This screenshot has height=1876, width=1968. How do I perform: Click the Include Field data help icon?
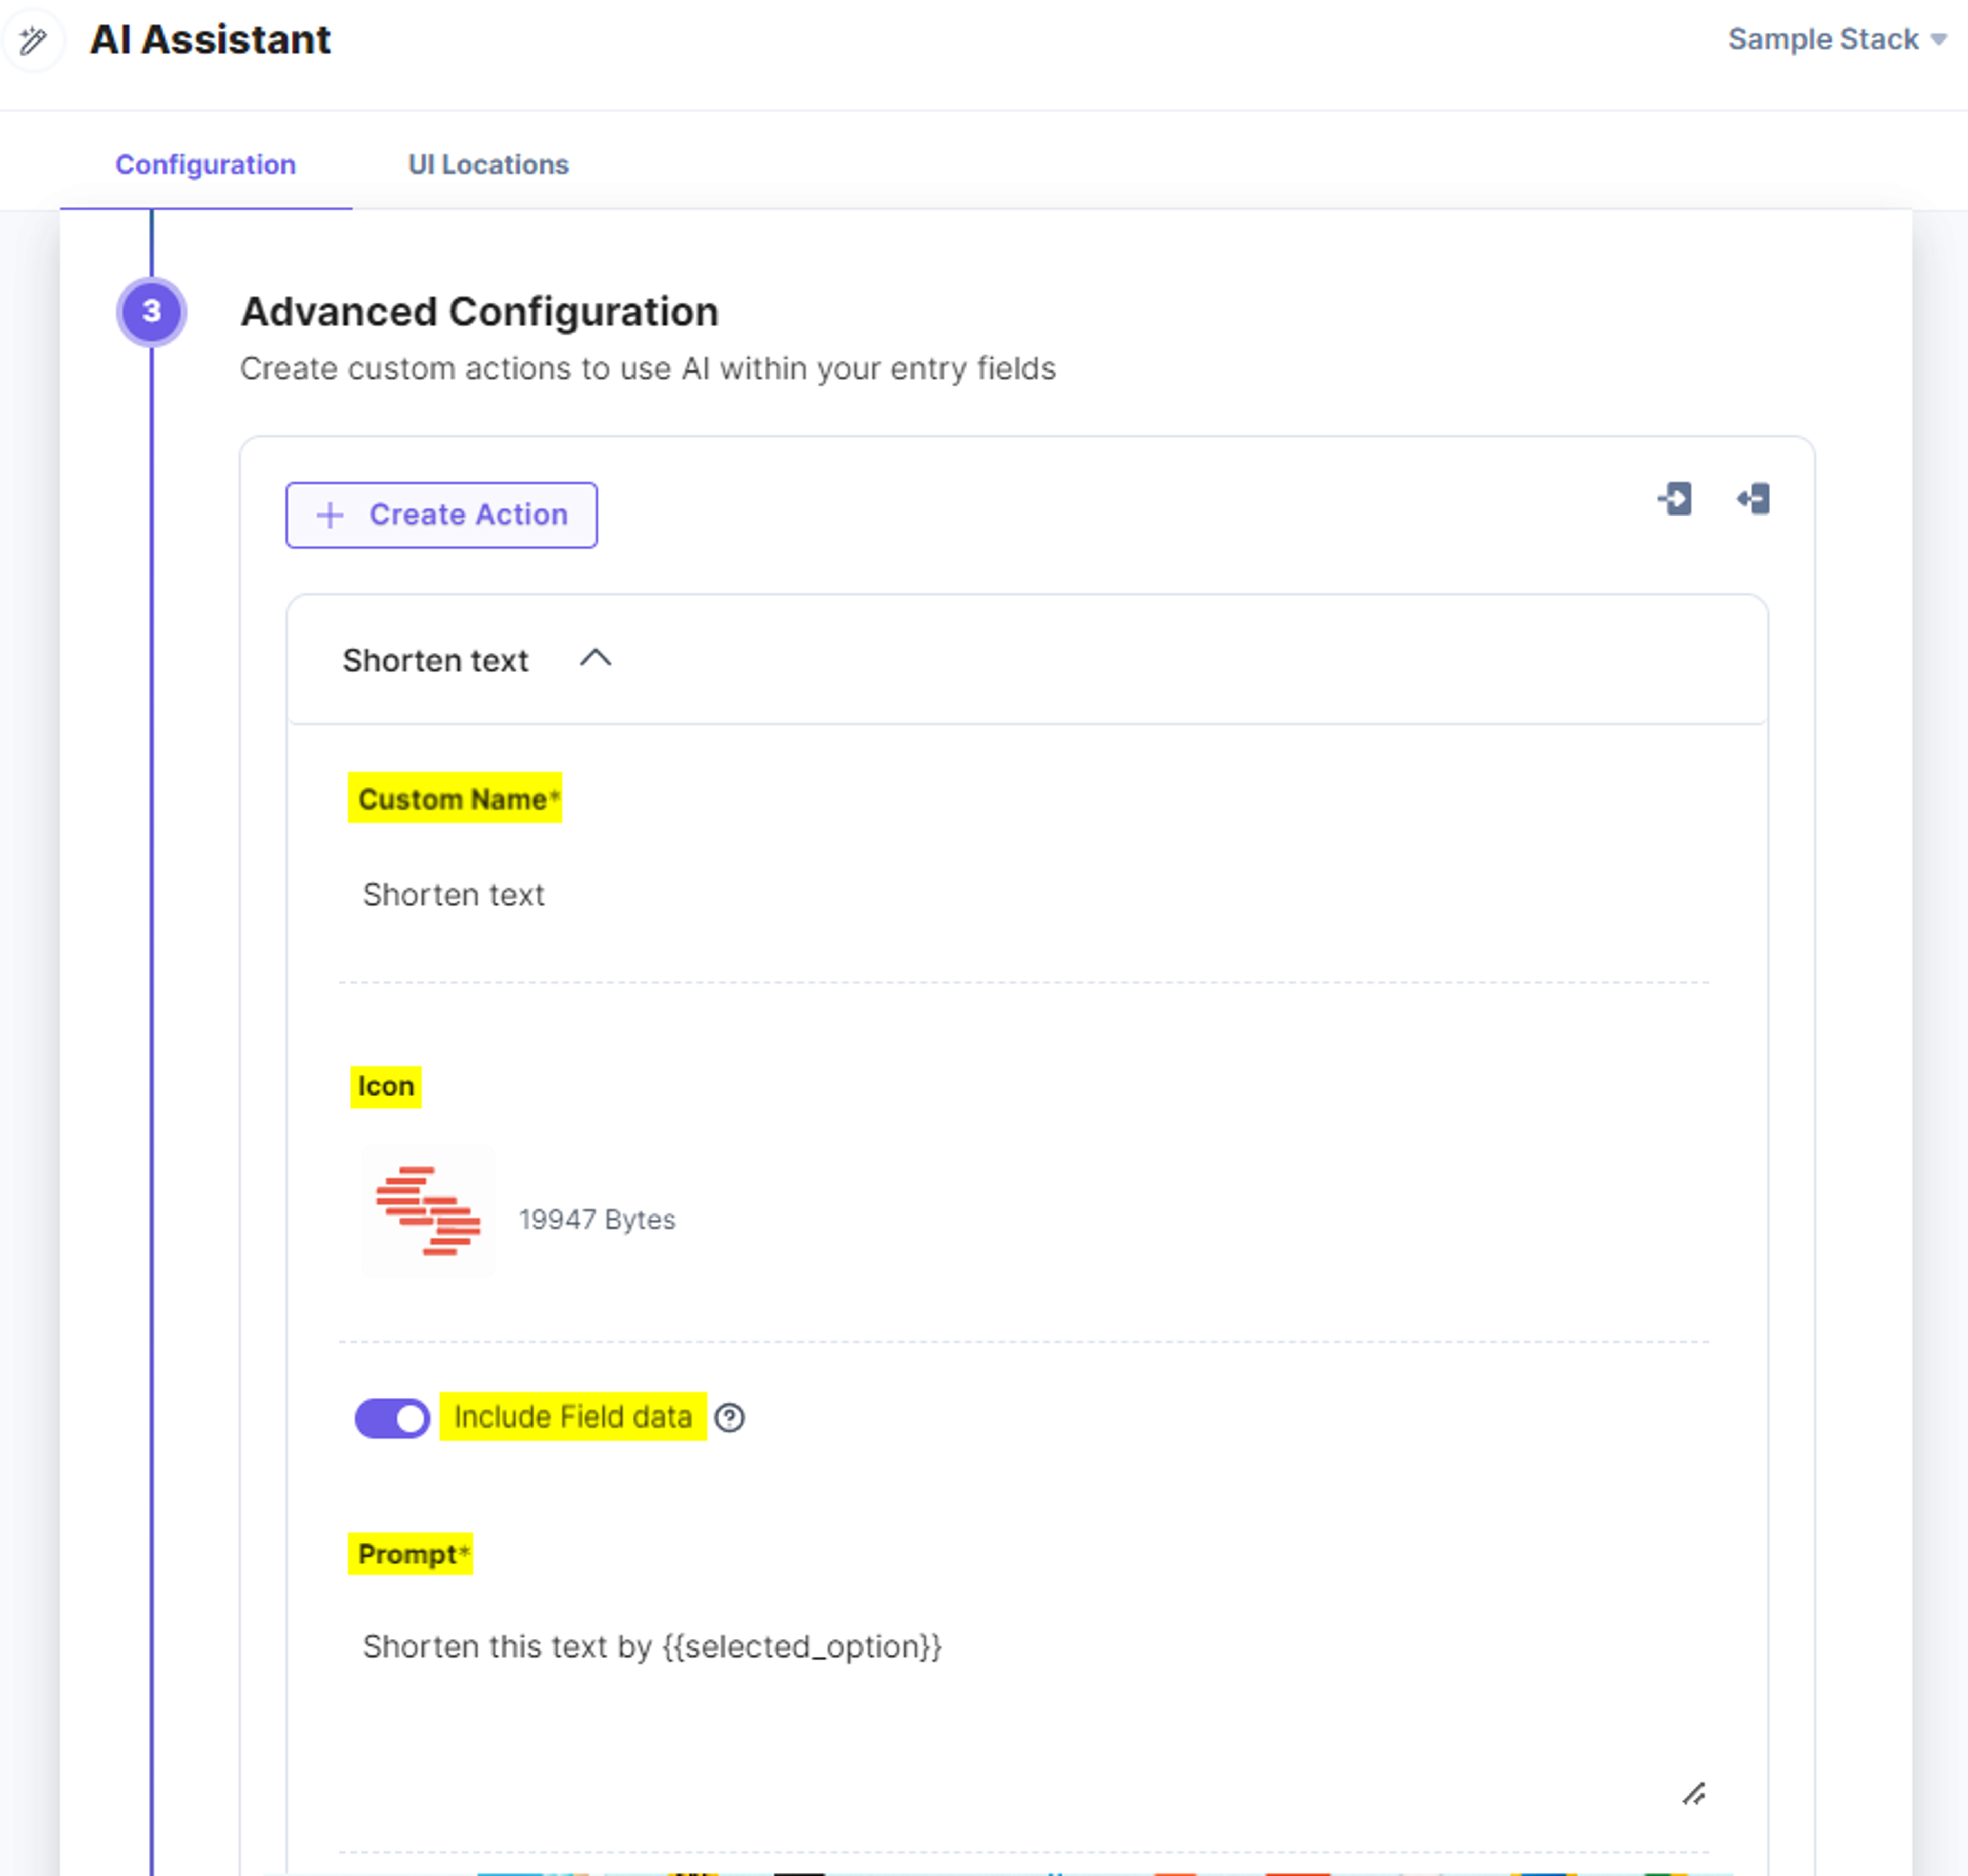click(x=730, y=1418)
